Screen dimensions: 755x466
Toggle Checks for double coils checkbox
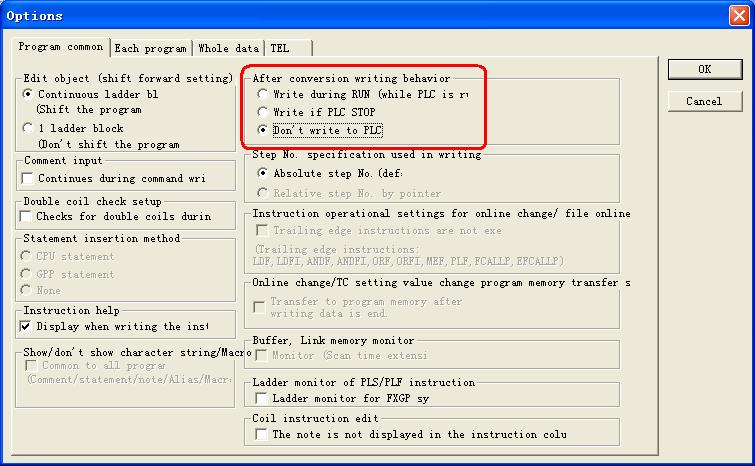pyautogui.click(x=28, y=216)
